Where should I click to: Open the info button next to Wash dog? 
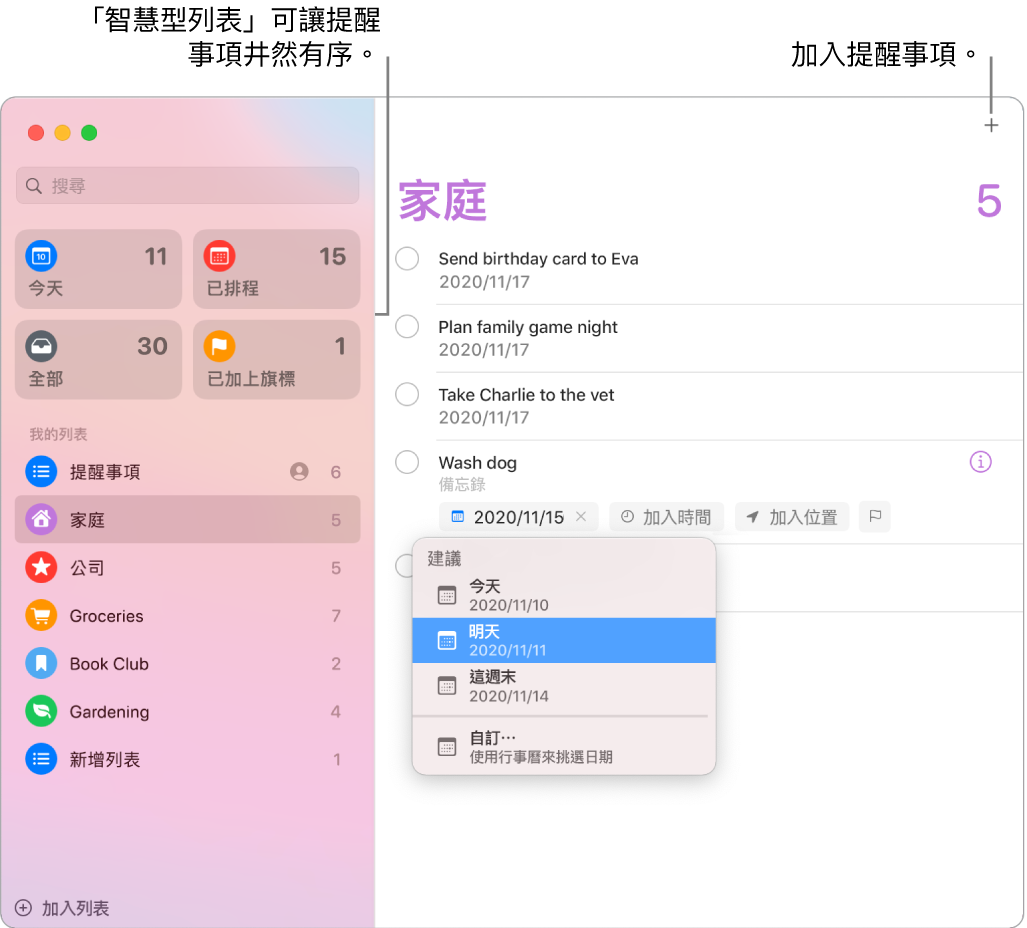point(980,462)
